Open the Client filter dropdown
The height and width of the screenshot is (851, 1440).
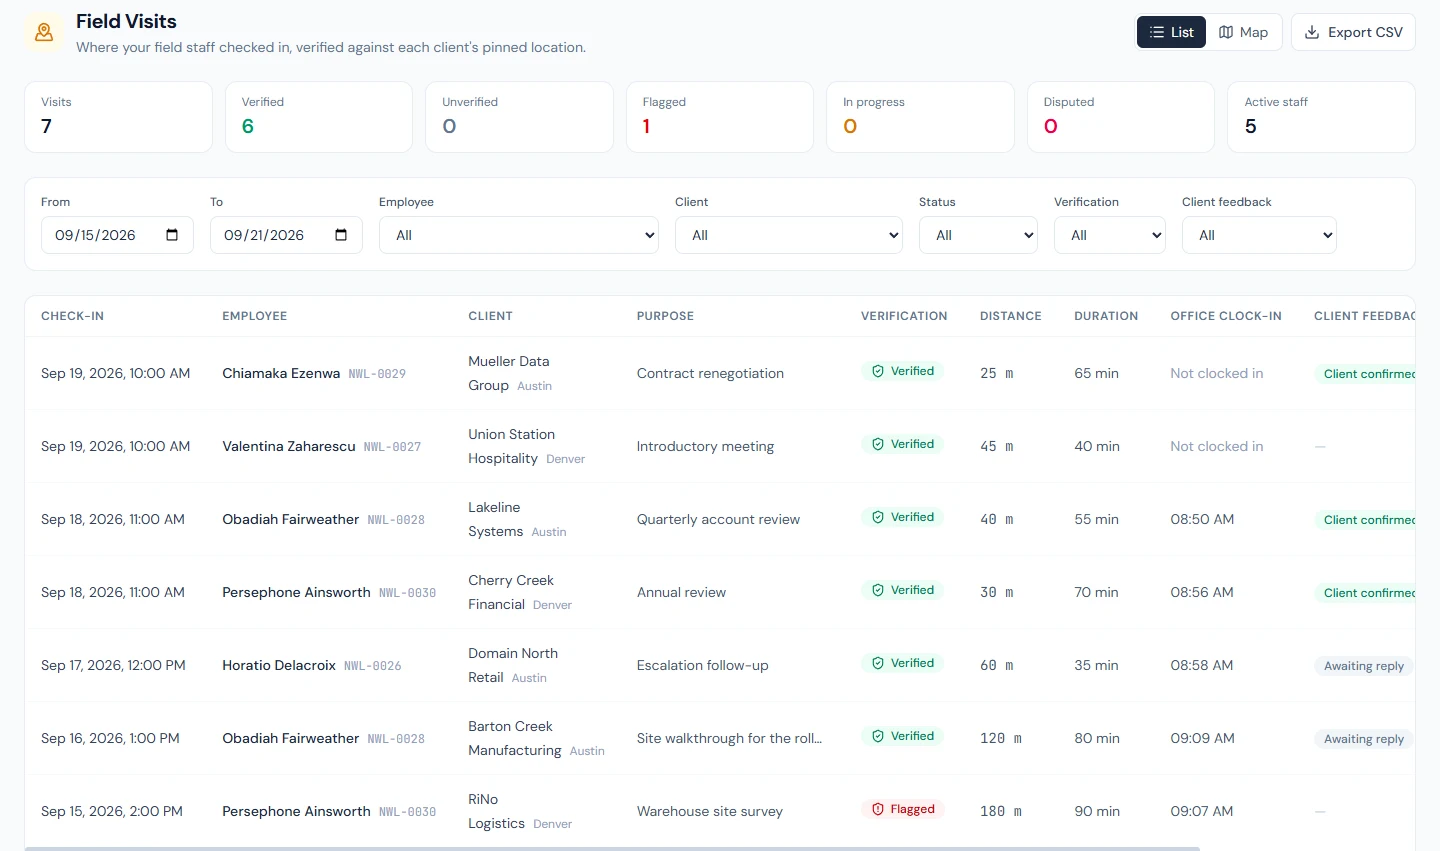pos(789,235)
